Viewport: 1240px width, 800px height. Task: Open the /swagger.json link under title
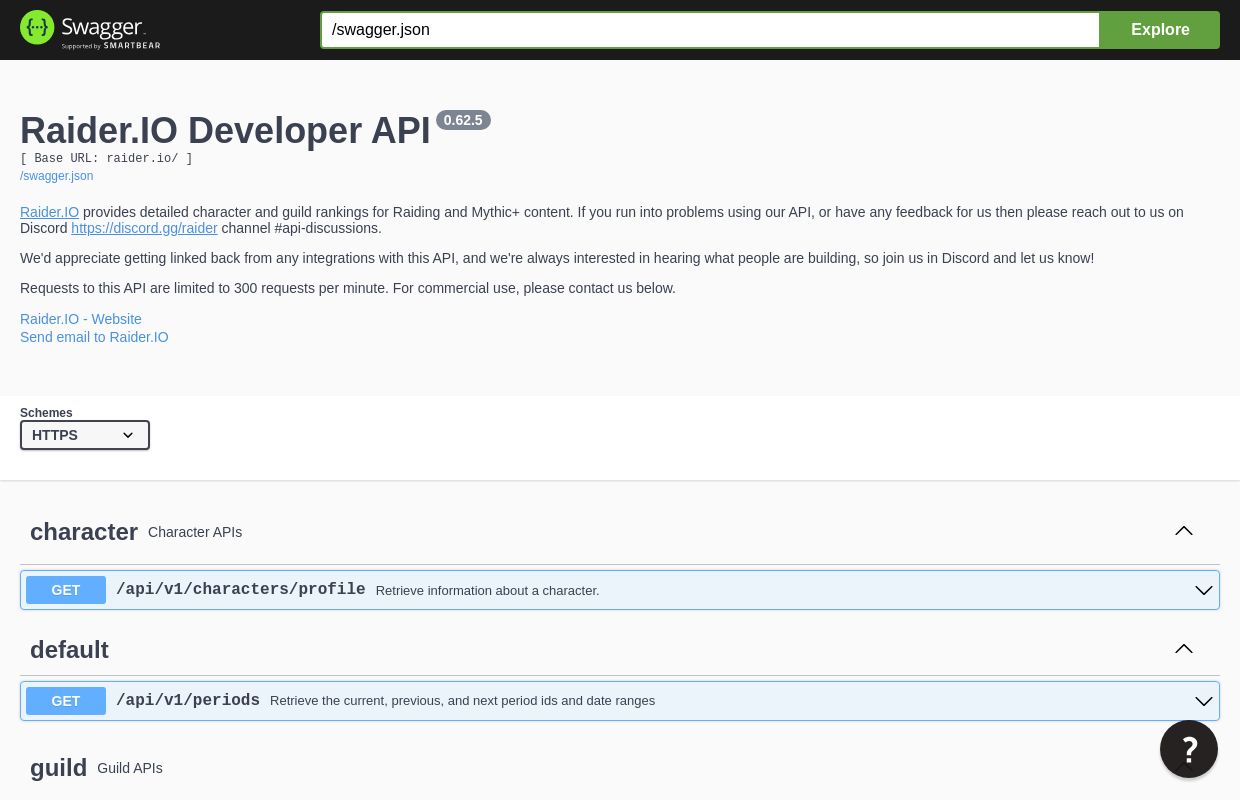point(56,176)
